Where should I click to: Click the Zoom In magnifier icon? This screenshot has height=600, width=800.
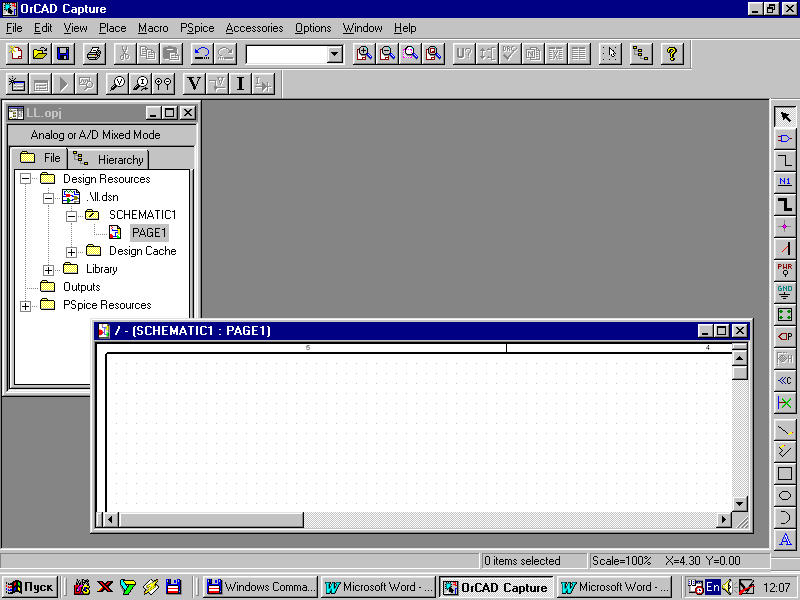tap(364, 54)
